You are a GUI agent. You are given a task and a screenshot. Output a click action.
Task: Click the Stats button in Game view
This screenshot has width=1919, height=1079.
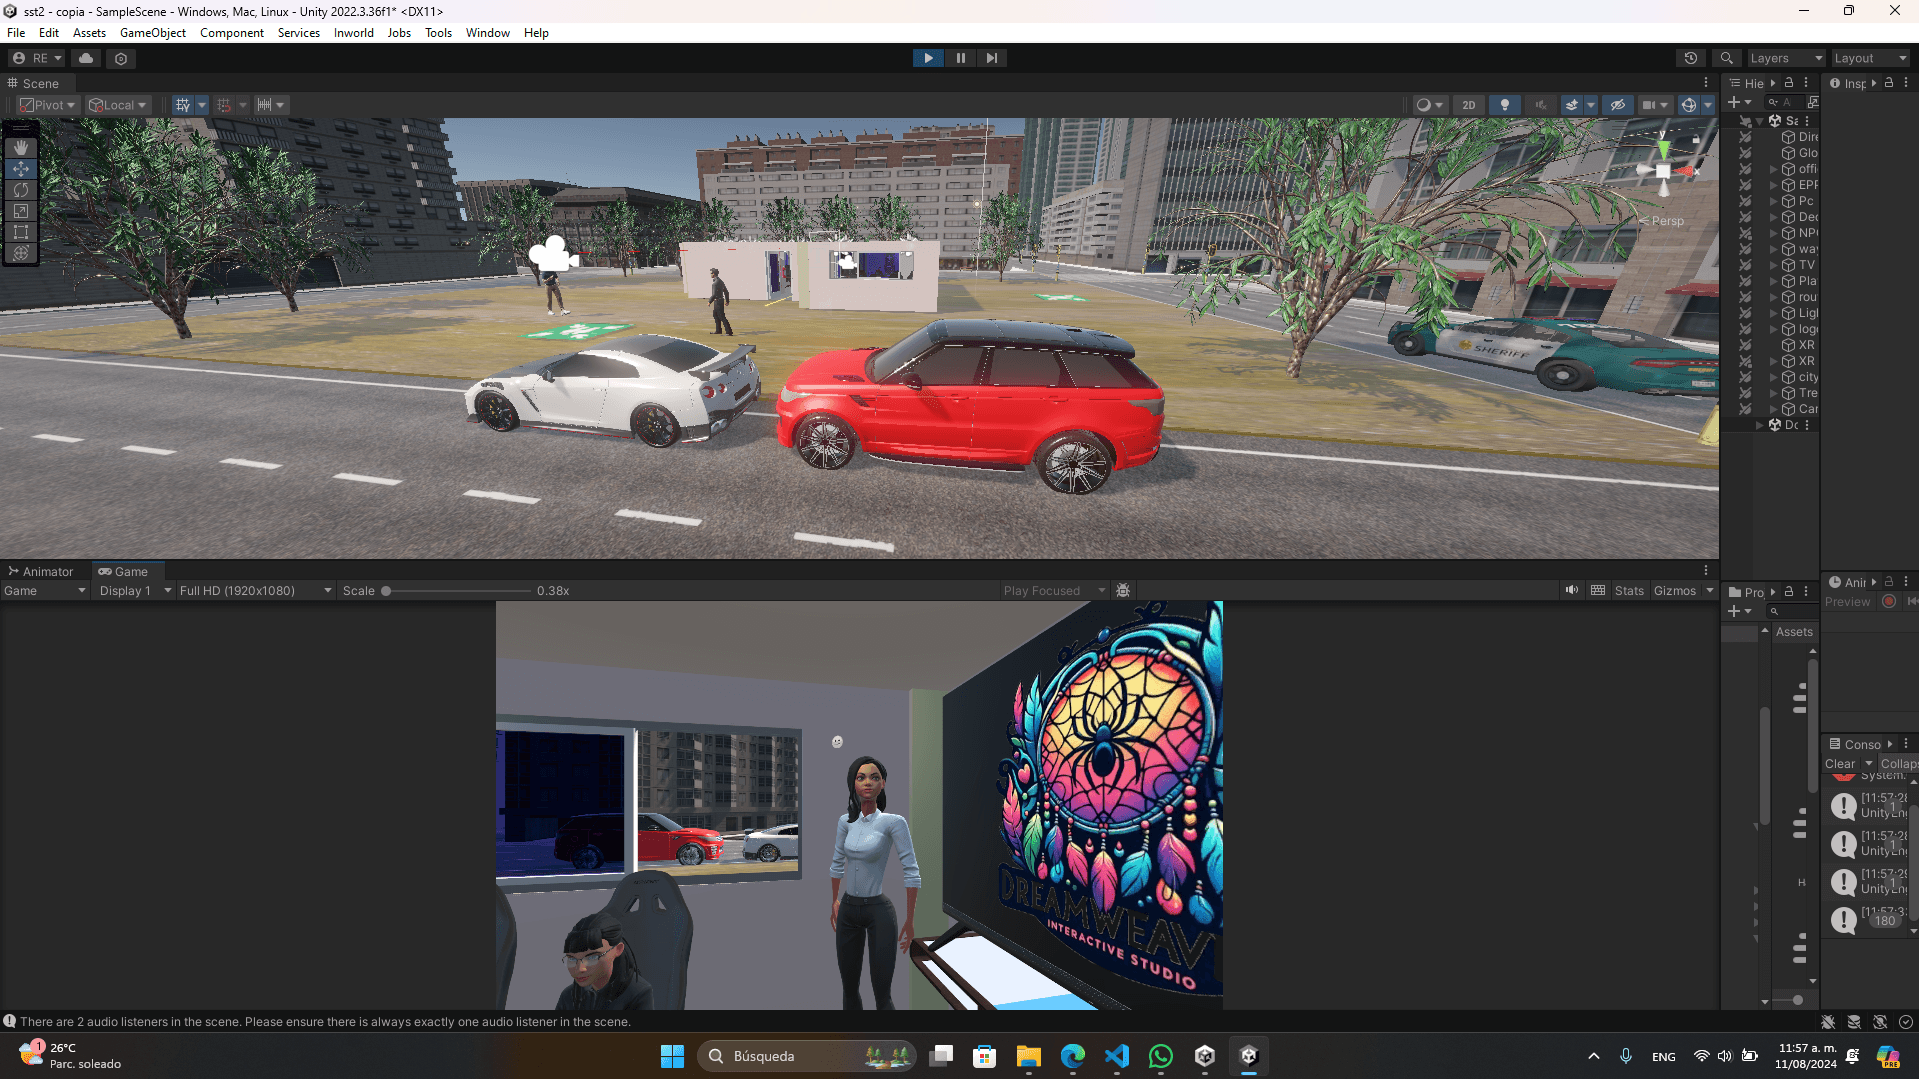[1629, 591]
